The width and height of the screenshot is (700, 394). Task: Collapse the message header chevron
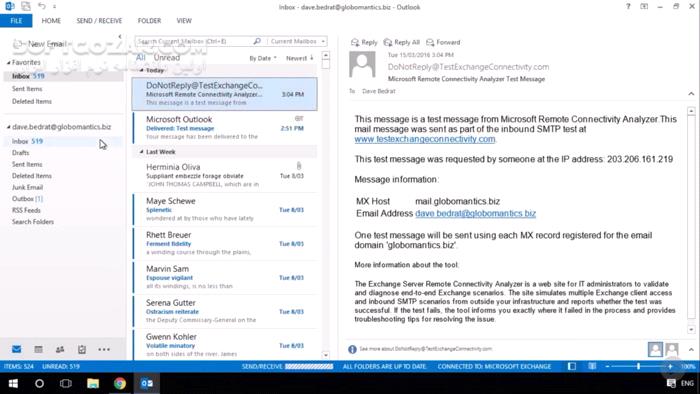pos(691,94)
